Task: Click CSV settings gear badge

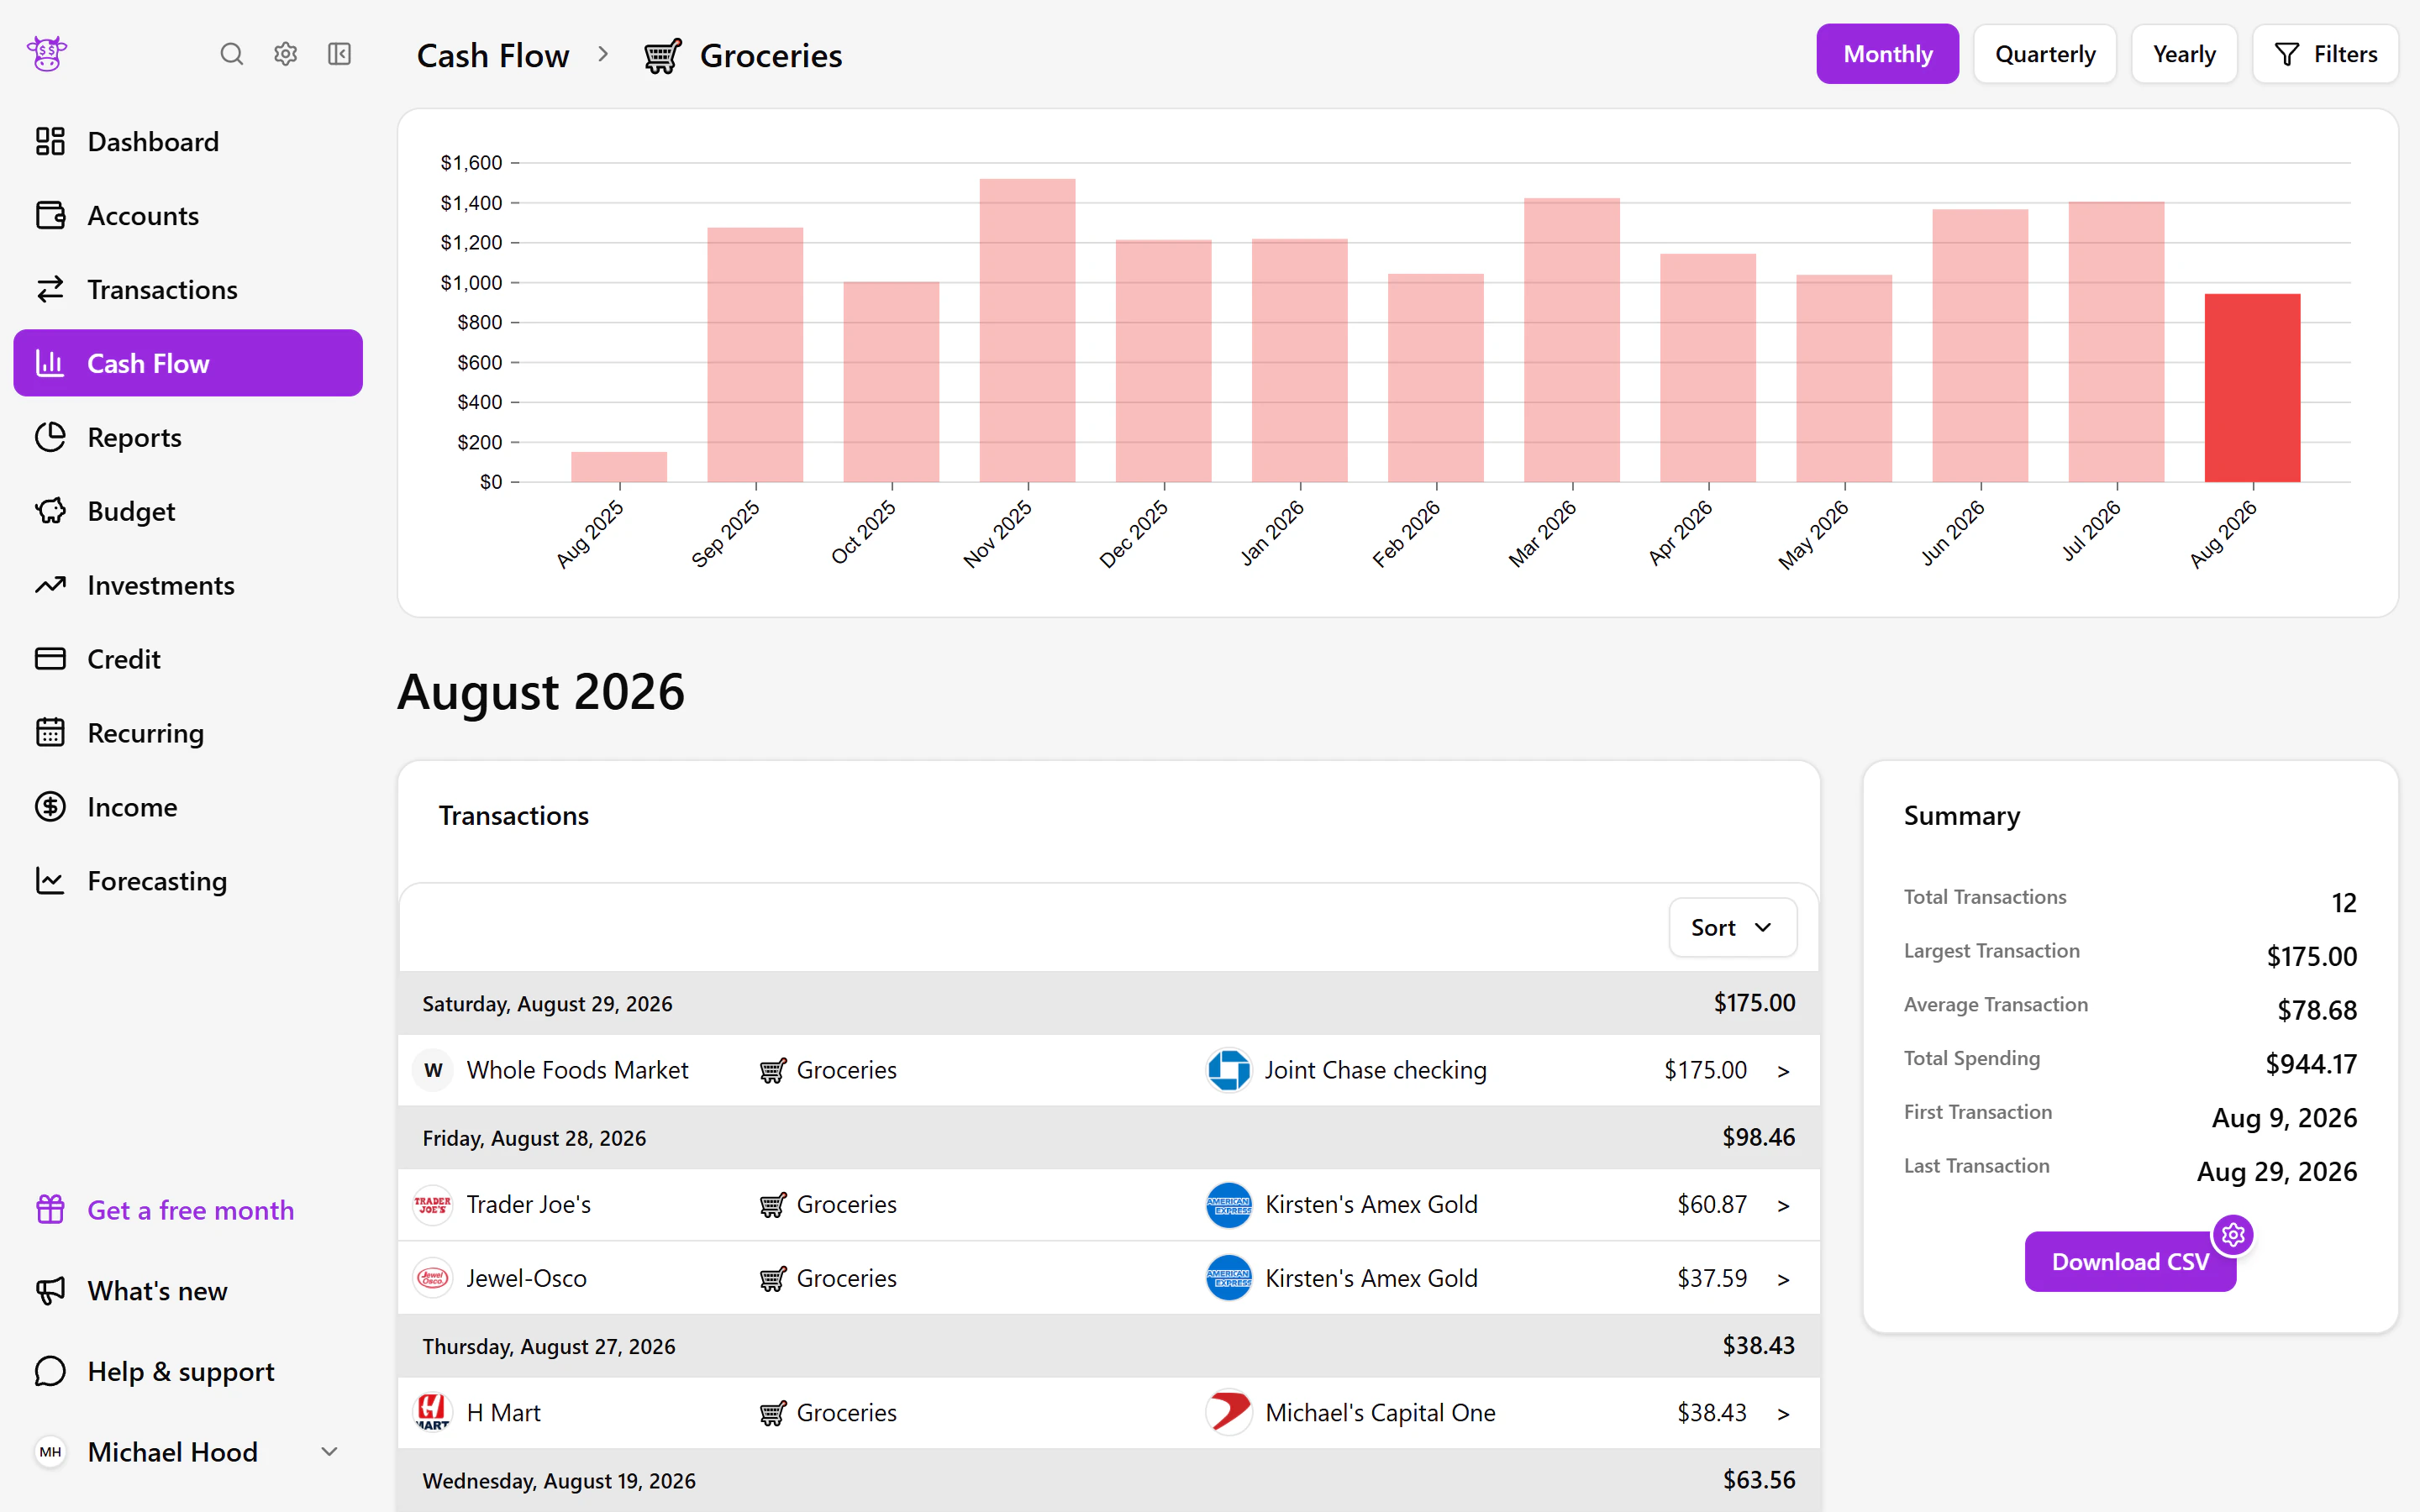Action: pyautogui.click(x=2233, y=1236)
